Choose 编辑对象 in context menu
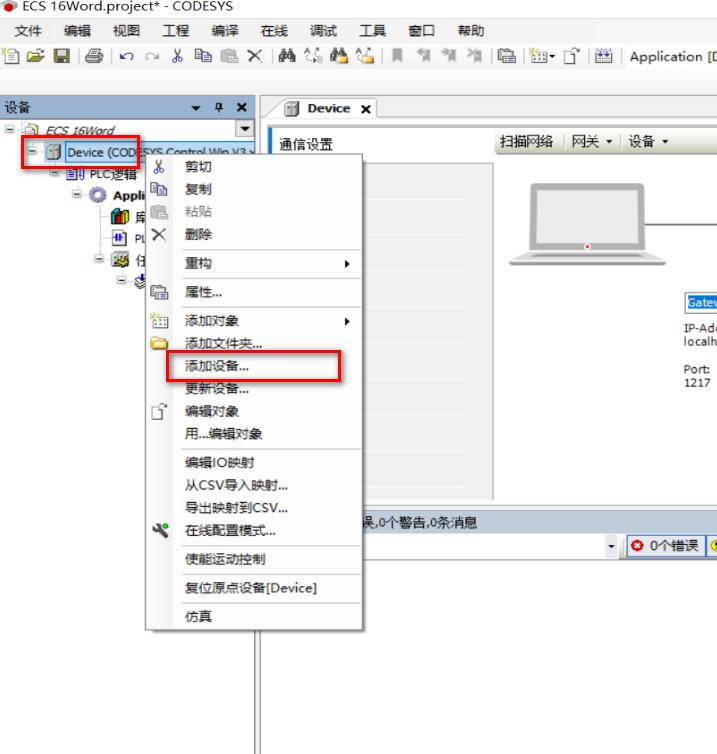The image size is (717, 754). point(254,412)
